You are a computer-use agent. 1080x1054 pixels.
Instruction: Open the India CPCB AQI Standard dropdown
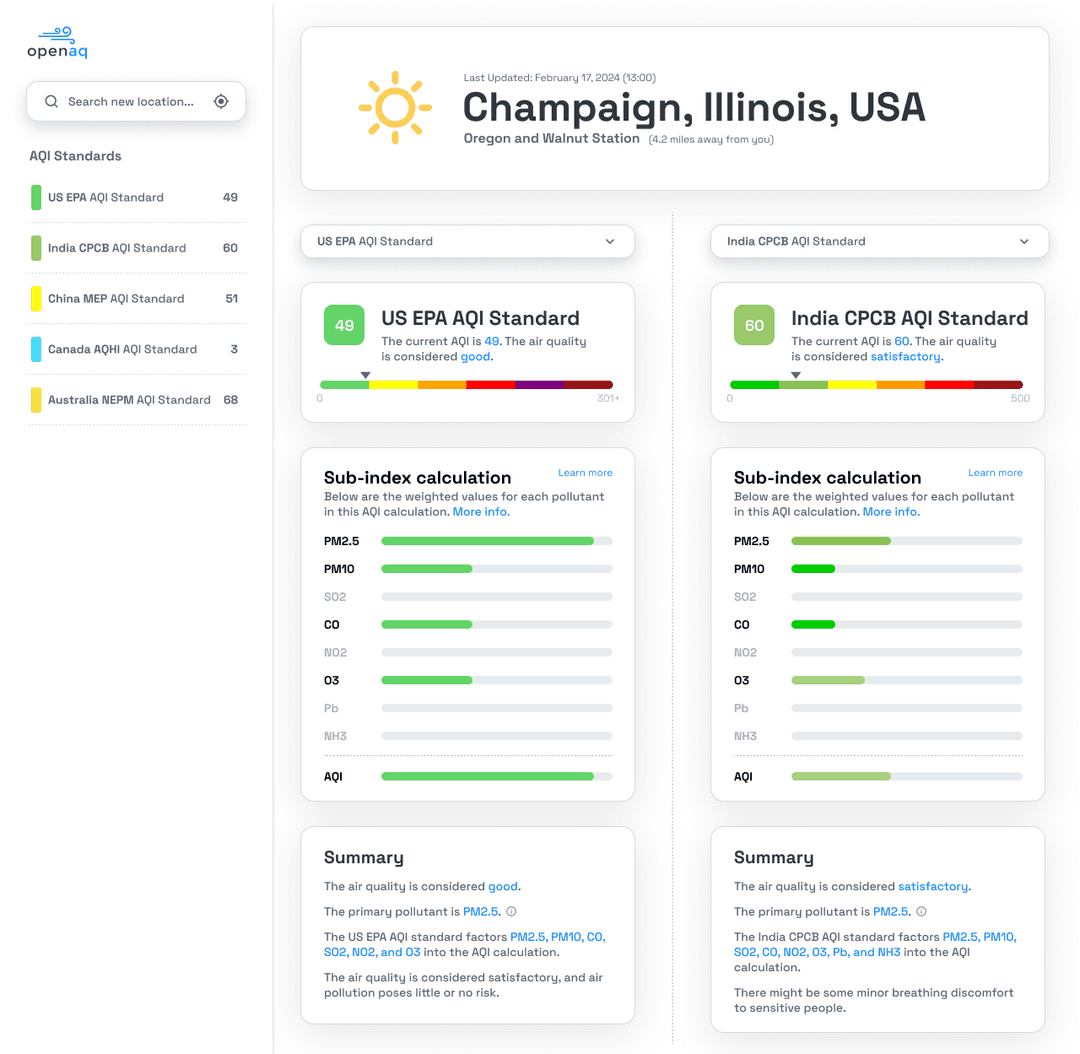coord(880,242)
